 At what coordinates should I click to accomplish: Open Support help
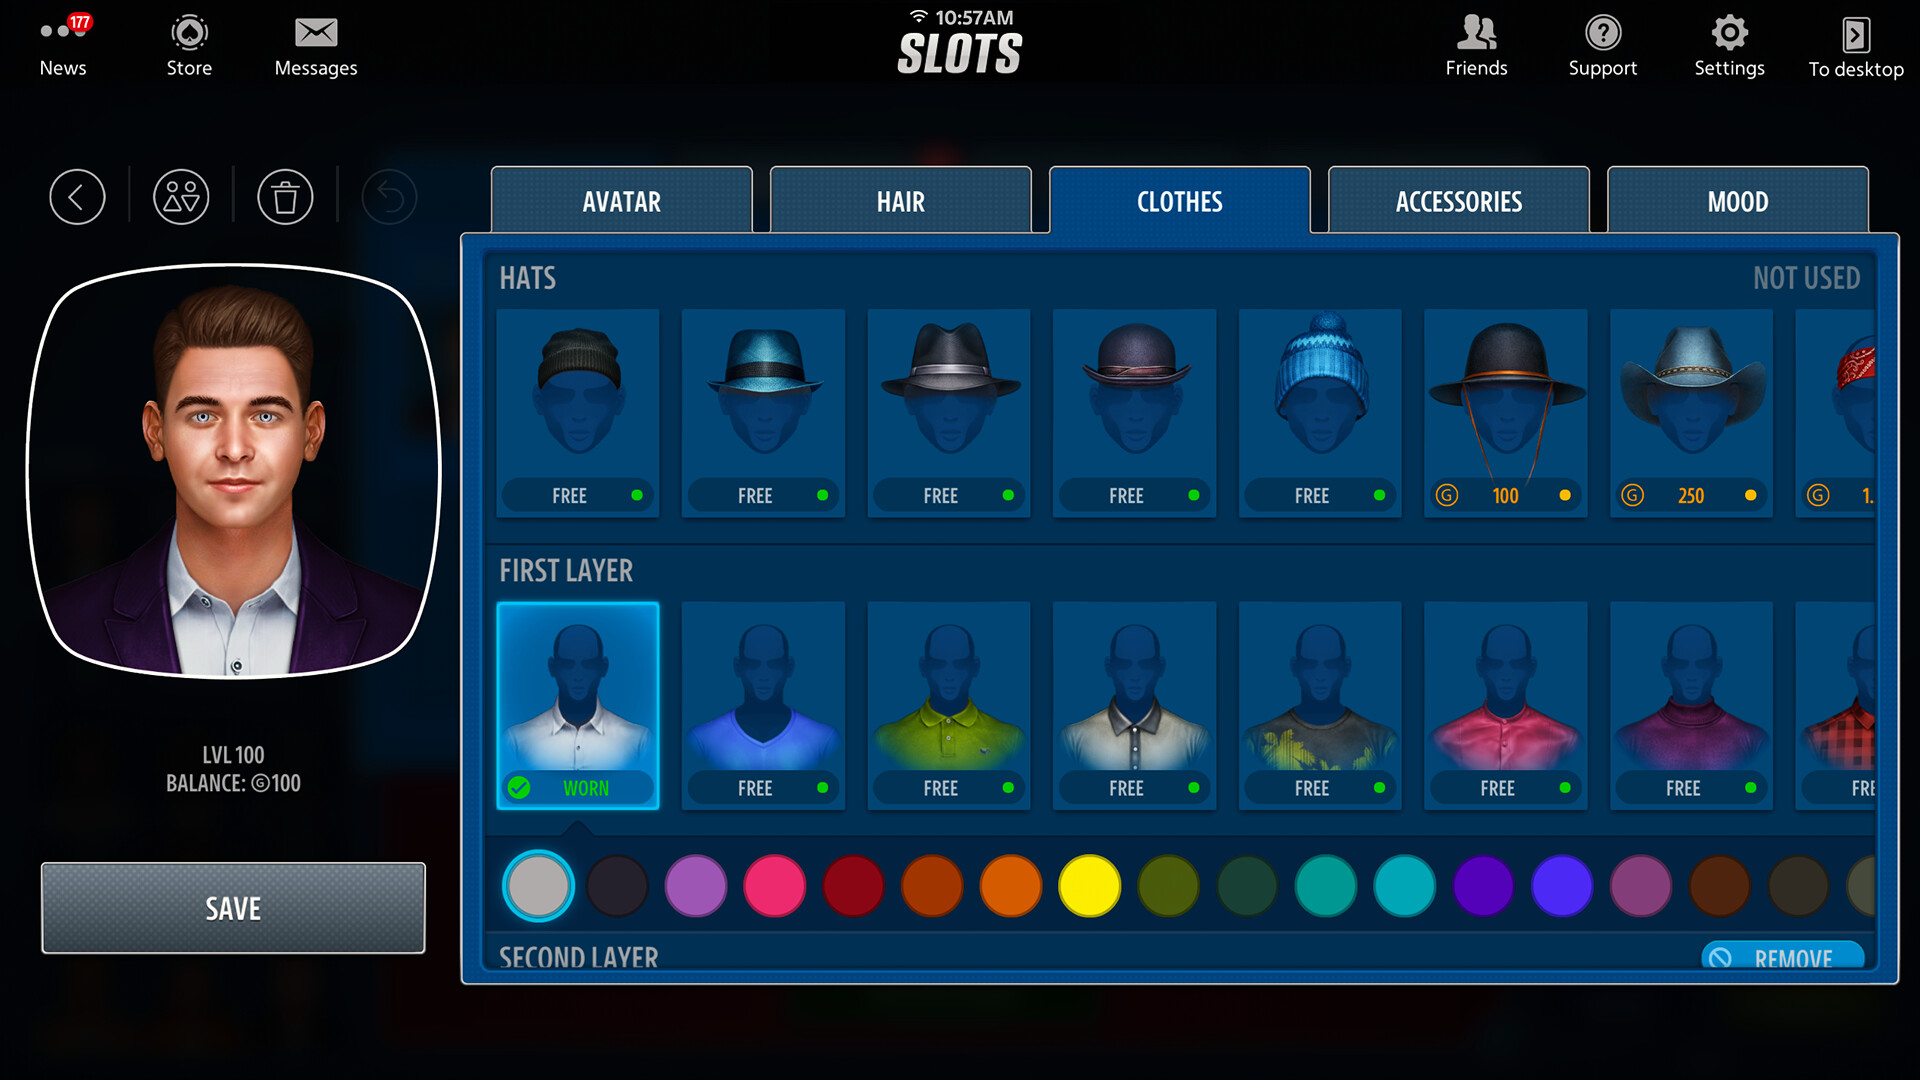click(x=1602, y=44)
